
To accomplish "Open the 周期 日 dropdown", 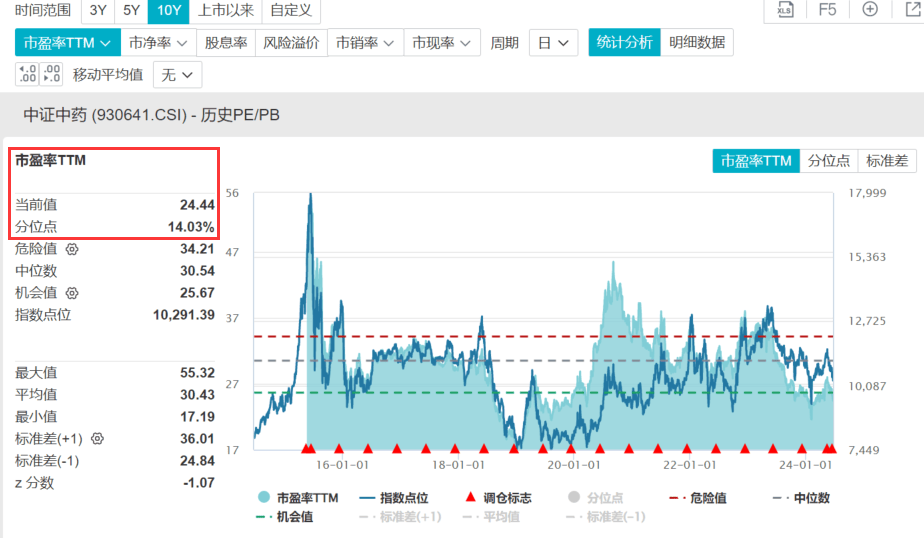I will coord(553,42).
